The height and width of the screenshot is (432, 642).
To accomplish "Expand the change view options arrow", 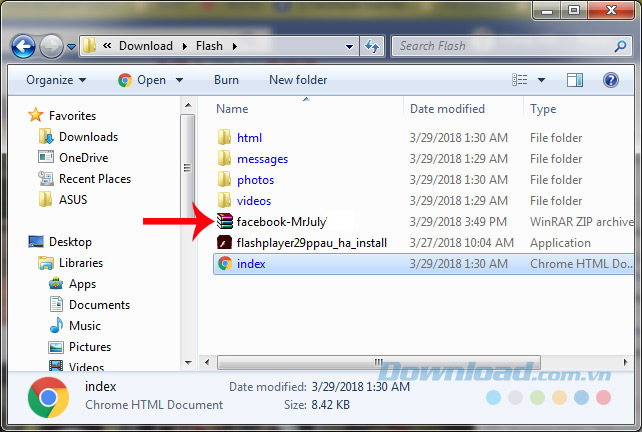I will (542, 80).
